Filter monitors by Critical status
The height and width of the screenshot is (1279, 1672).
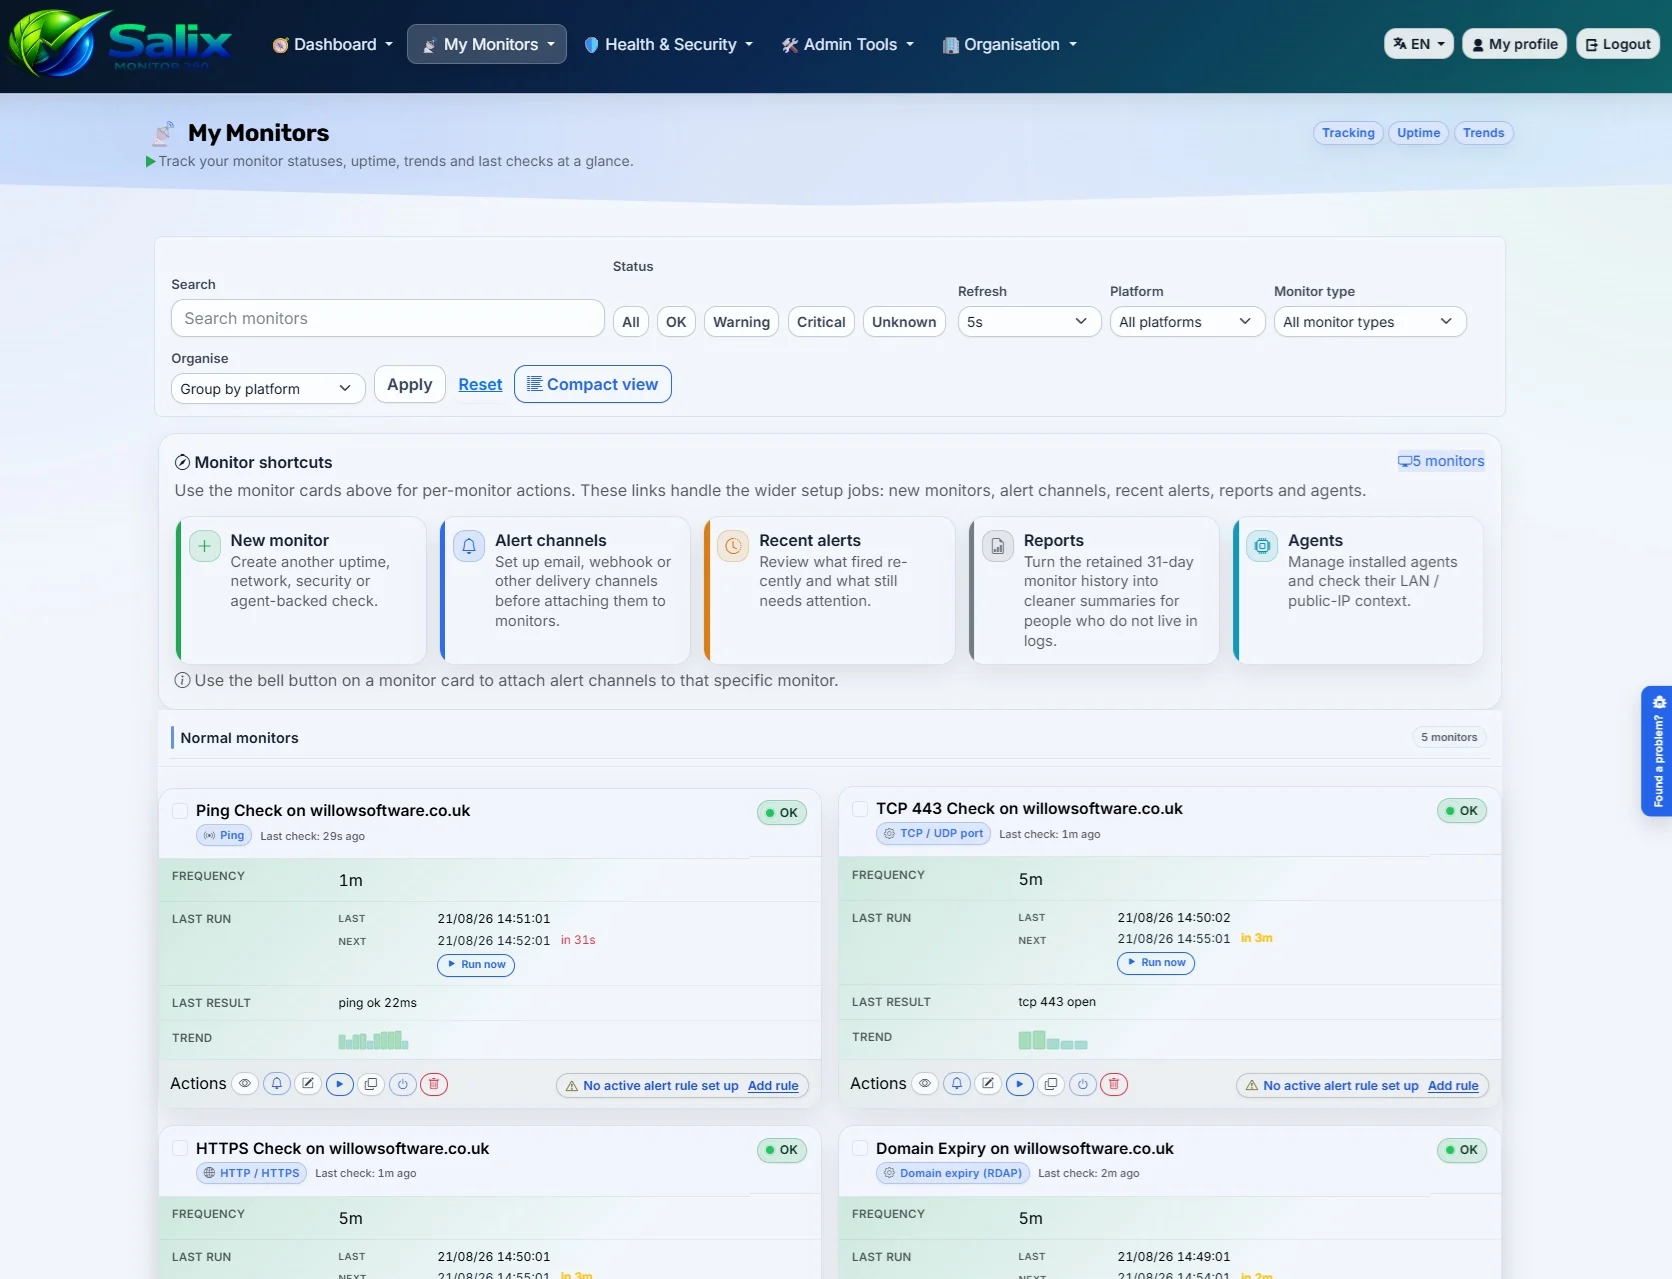coord(821,322)
